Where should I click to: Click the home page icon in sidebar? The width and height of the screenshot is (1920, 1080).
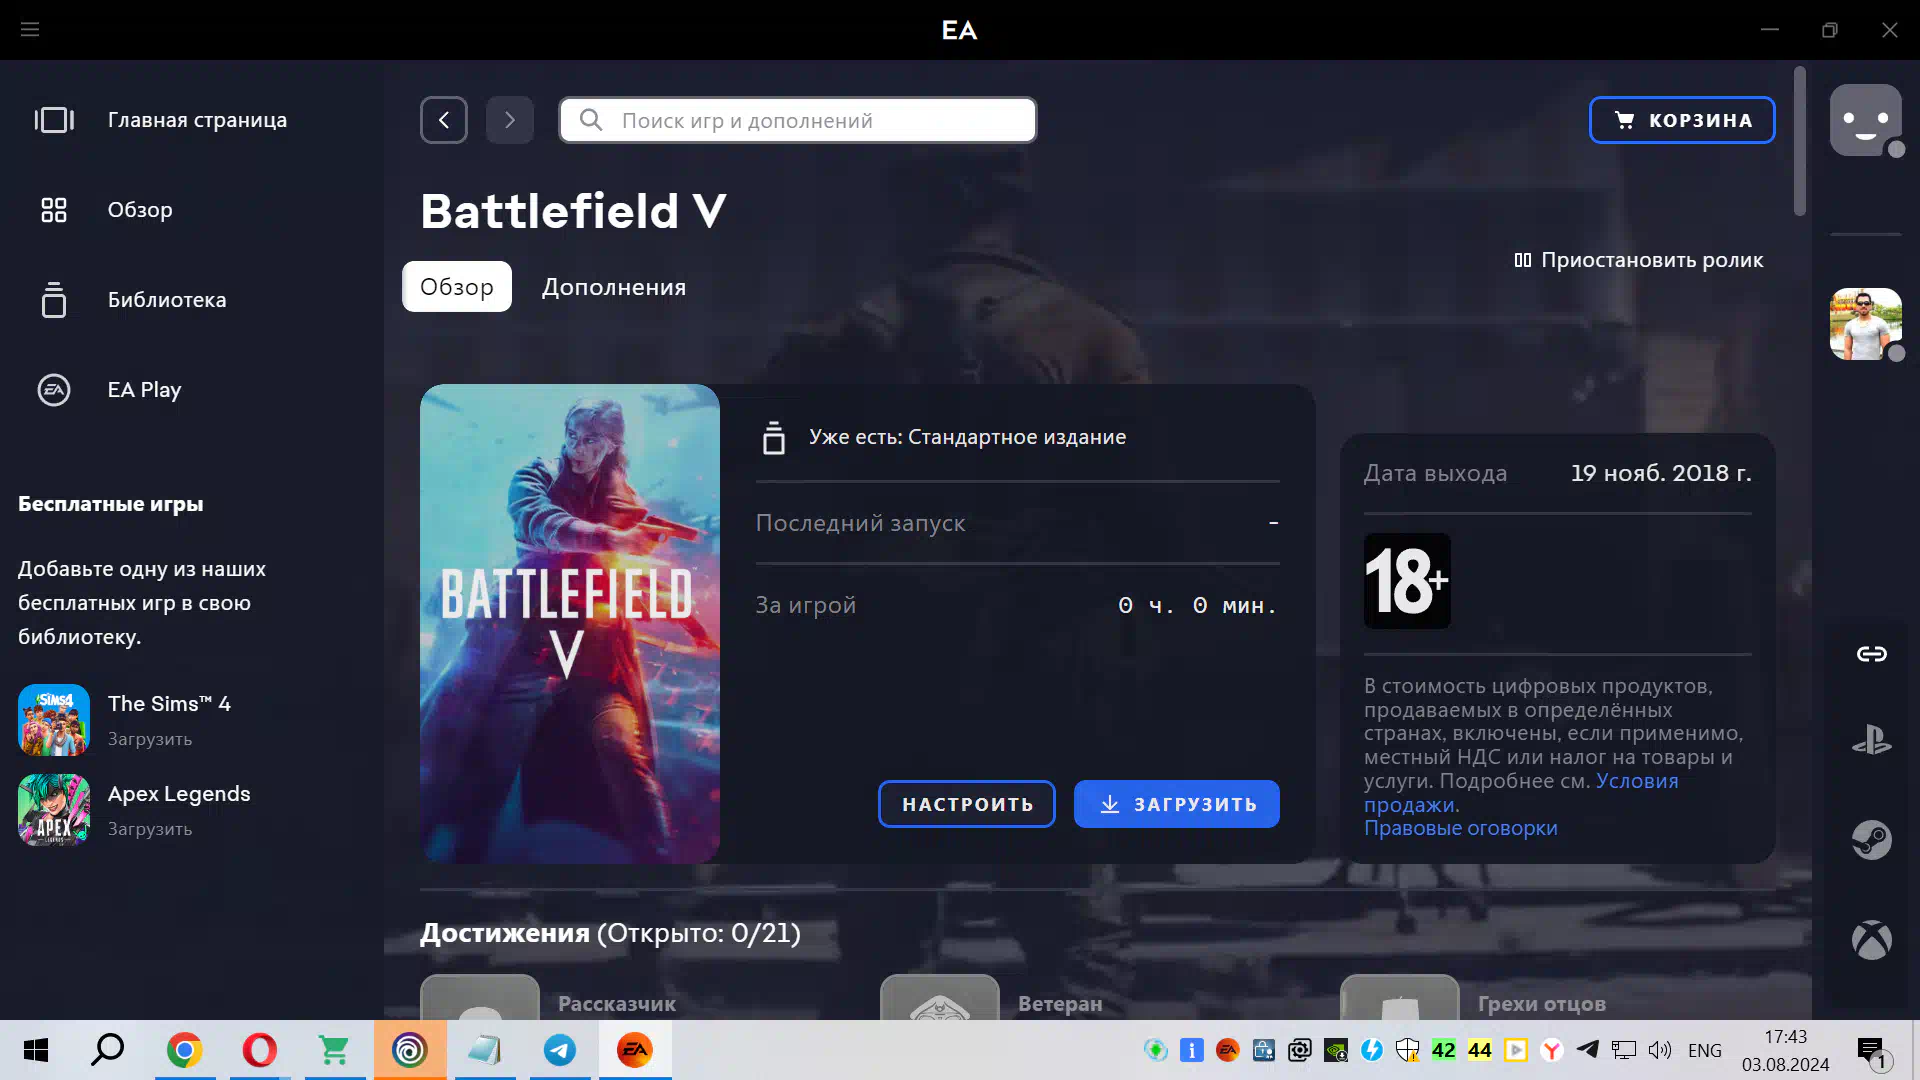[x=54, y=120]
